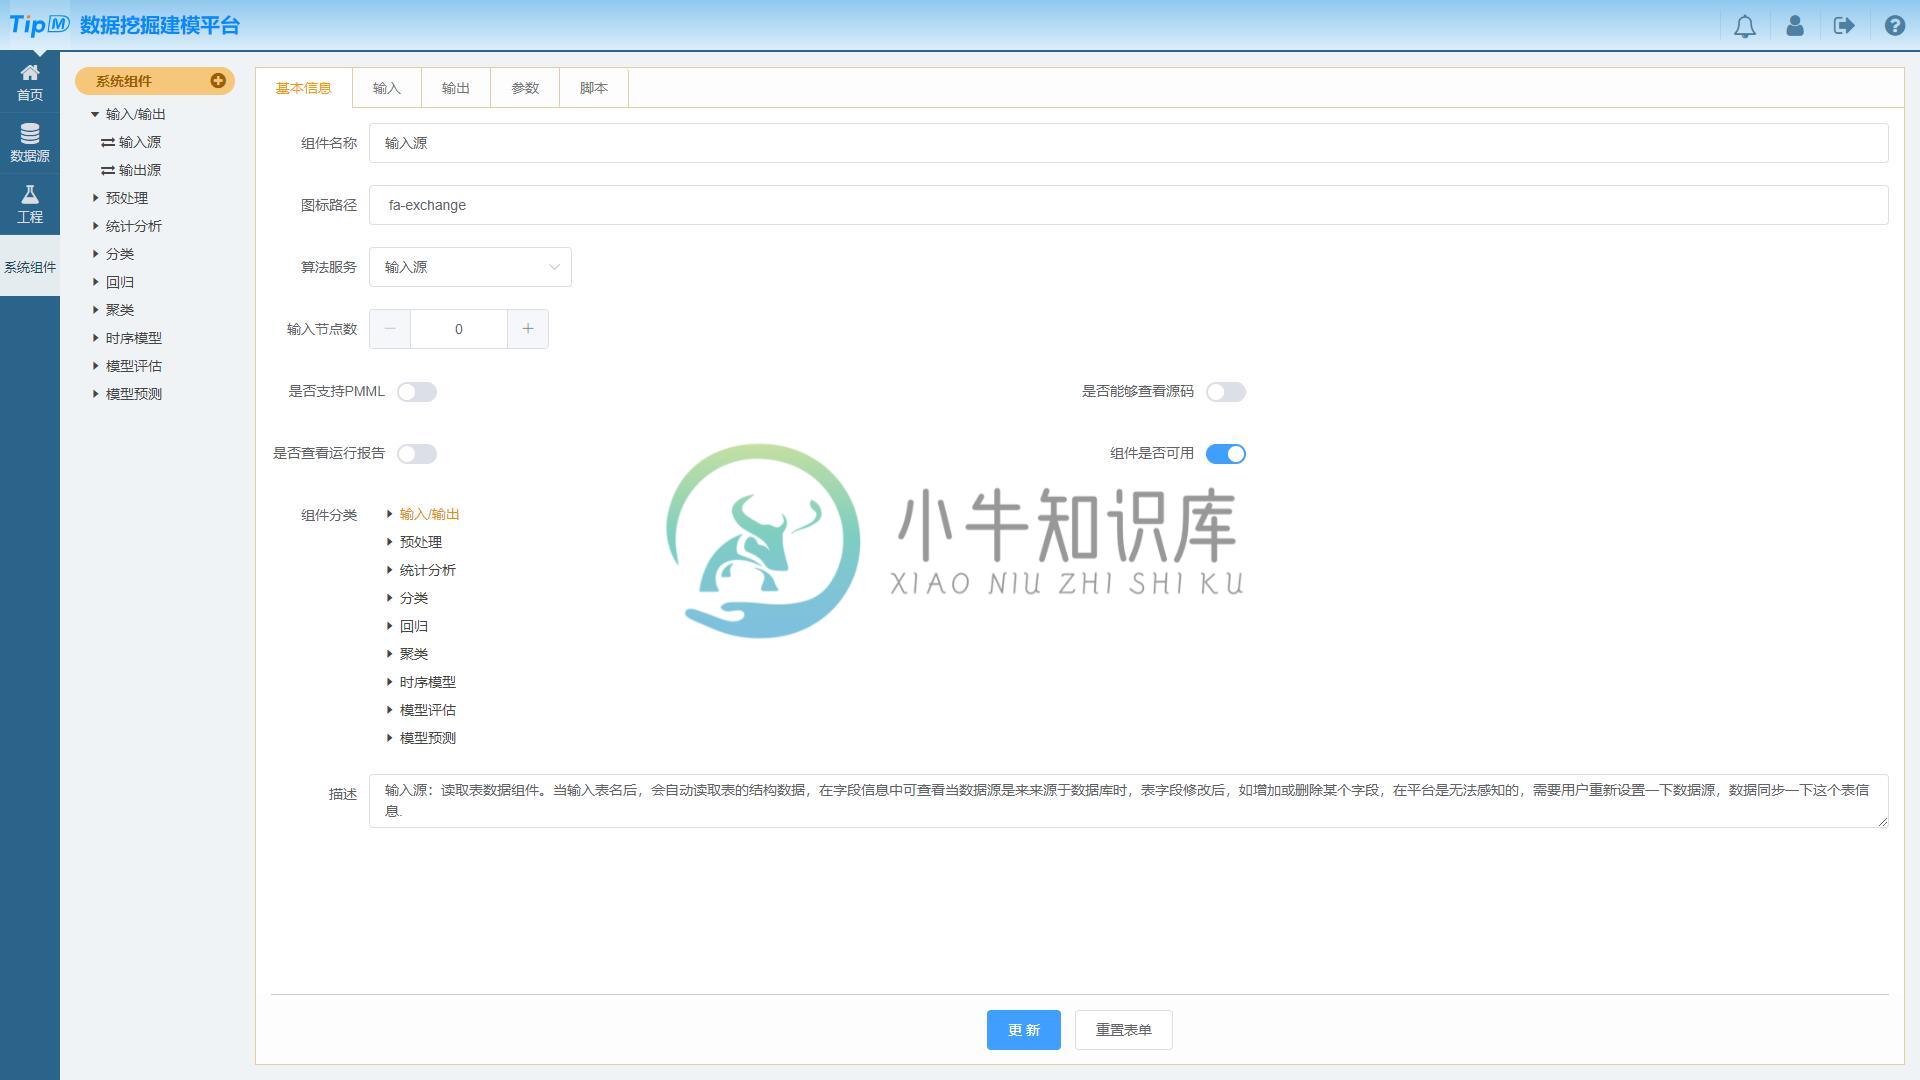Image resolution: width=1920 pixels, height=1080 pixels.
Task: Switch to 输入 tab
Action: 387,88
